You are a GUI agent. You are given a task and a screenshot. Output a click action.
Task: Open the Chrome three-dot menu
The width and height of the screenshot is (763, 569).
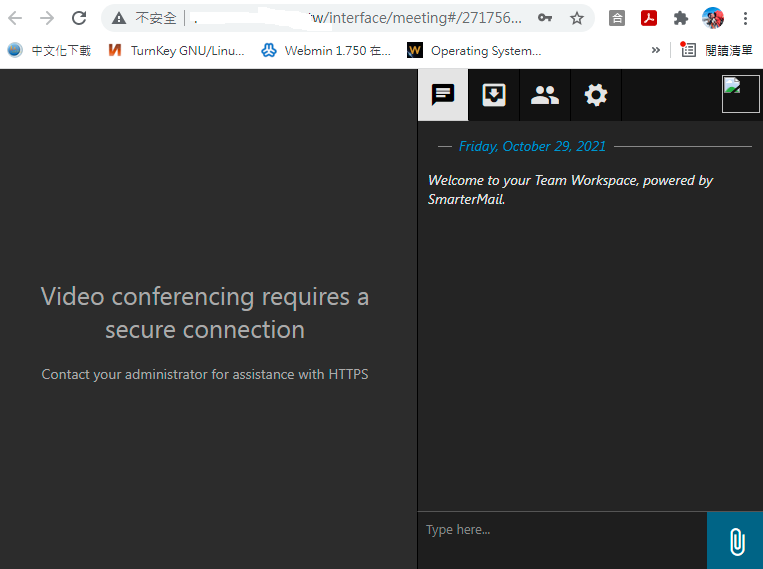746,18
